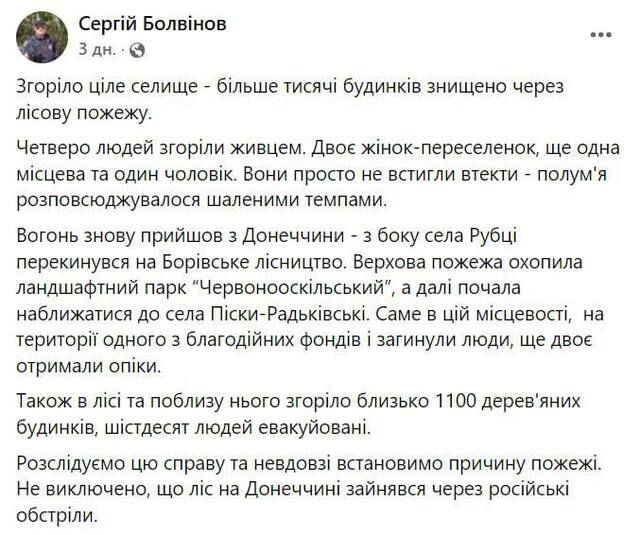Click the paragraph starting 'Розслідуємо цю справу'
The width and height of the screenshot is (640, 535).
coord(300,490)
